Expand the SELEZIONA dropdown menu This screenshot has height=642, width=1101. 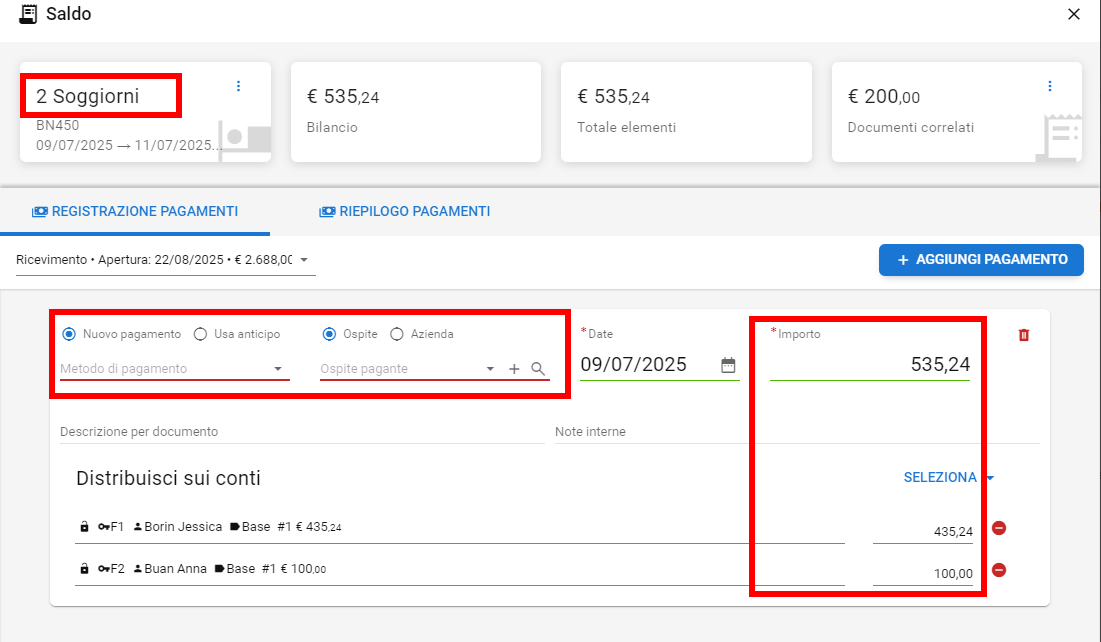pos(949,478)
